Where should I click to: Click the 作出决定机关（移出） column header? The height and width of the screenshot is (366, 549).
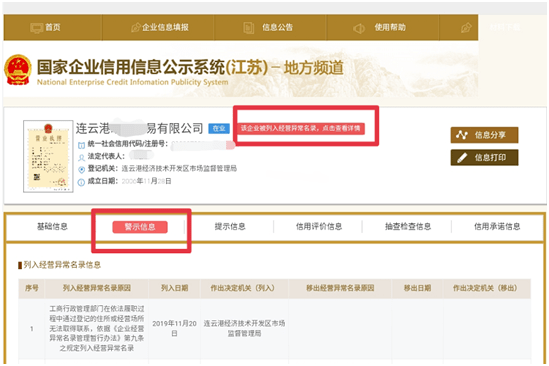pos(487,288)
